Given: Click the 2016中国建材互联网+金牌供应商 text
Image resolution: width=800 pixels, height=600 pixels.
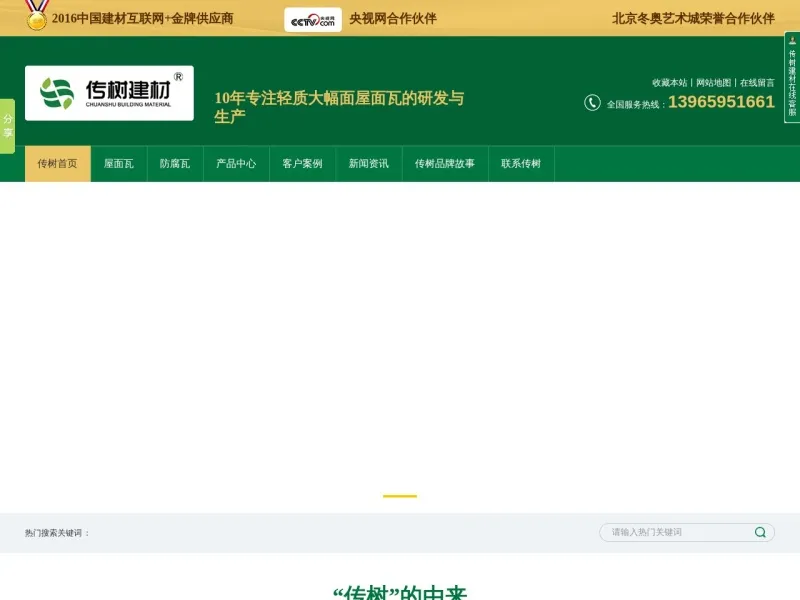Looking at the screenshot, I should (x=142, y=19).
